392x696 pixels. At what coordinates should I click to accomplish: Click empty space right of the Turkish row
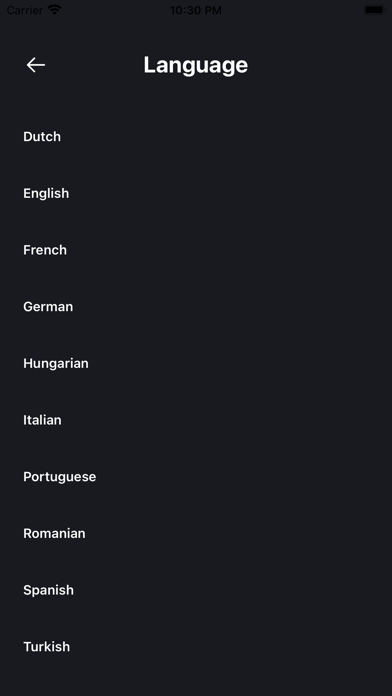click(231, 647)
